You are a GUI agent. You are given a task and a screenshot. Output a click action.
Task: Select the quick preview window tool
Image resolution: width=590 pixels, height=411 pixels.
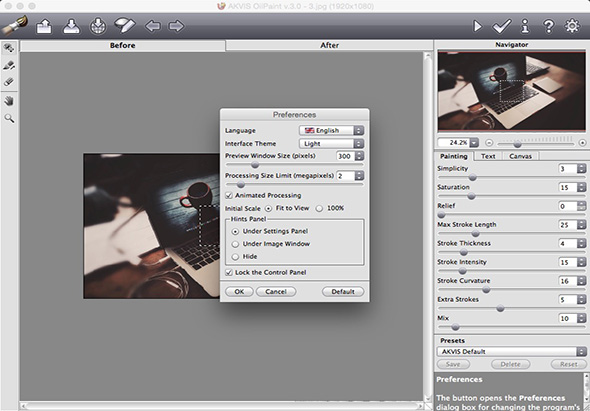(x=9, y=48)
